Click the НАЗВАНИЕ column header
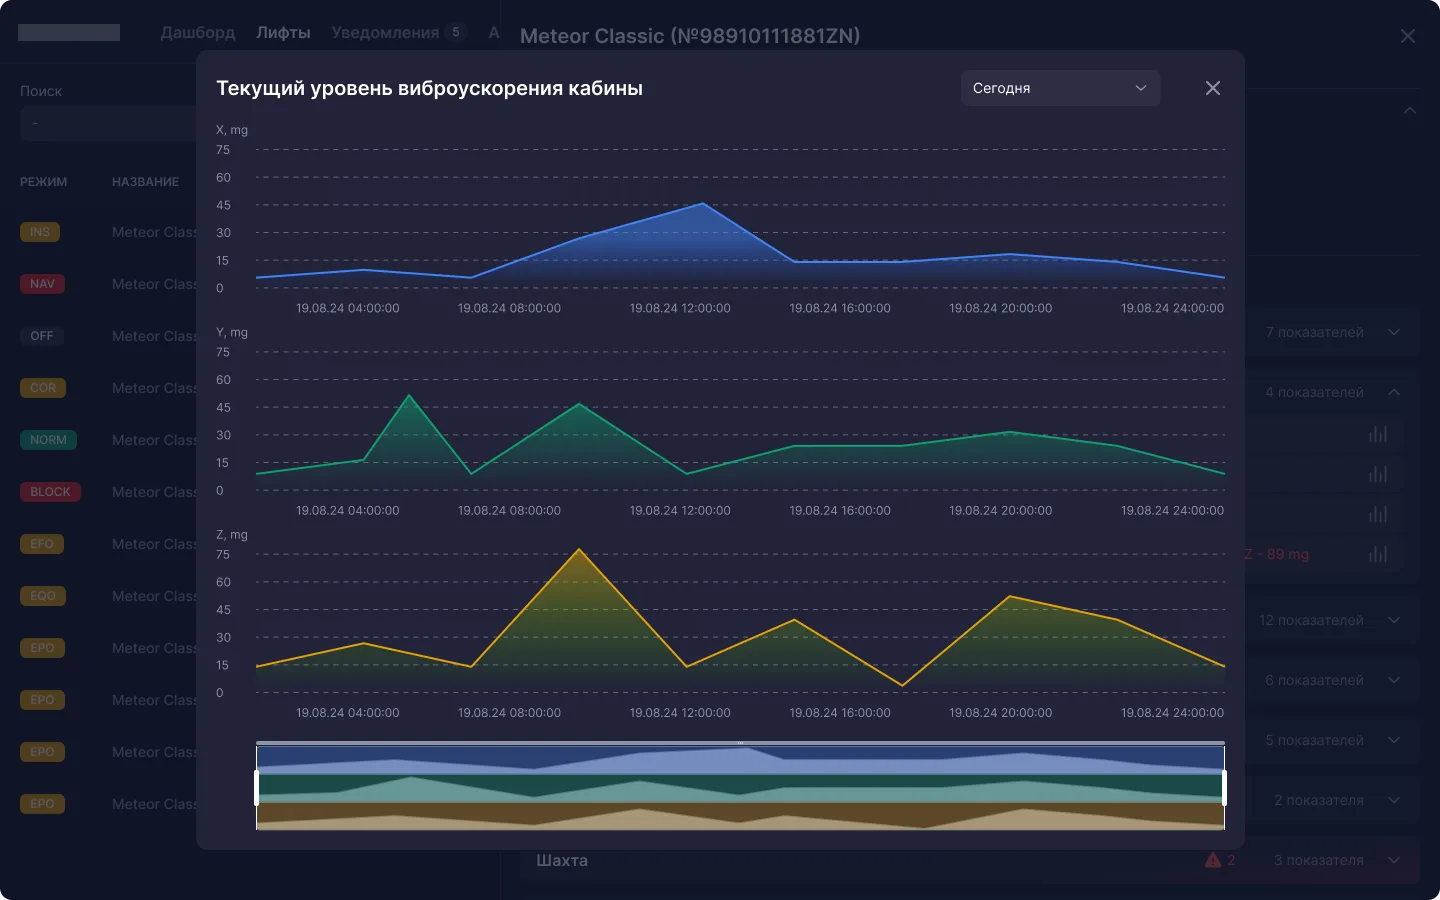The width and height of the screenshot is (1440, 900). pyautogui.click(x=146, y=182)
